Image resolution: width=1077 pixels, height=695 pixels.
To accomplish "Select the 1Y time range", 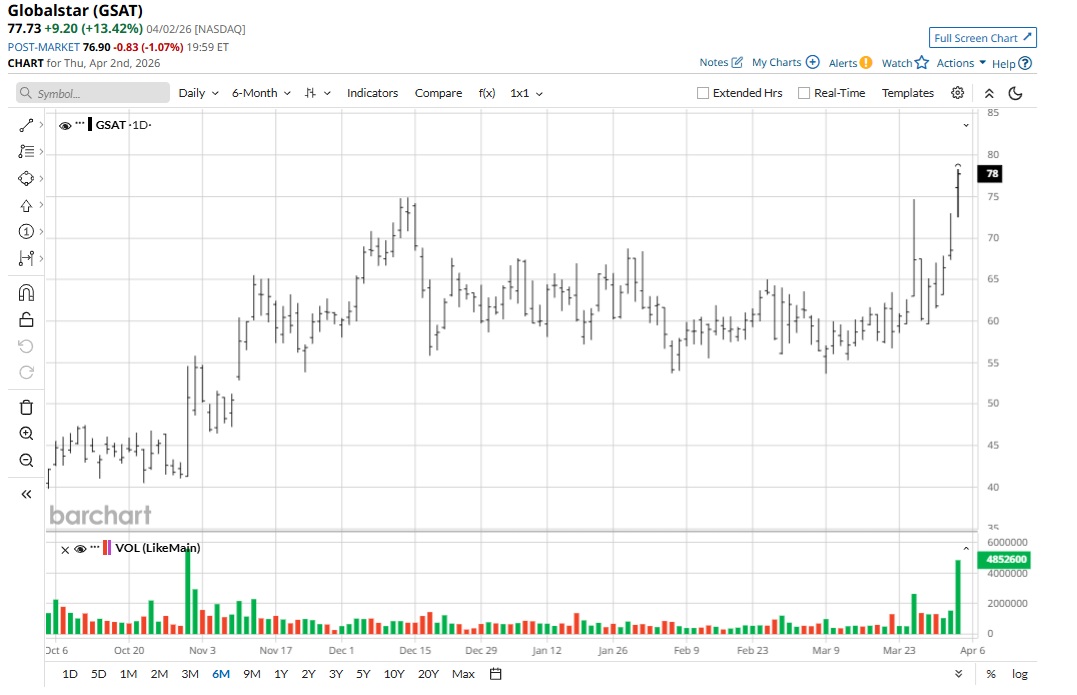I will pyautogui.click(x=281, y=674).
